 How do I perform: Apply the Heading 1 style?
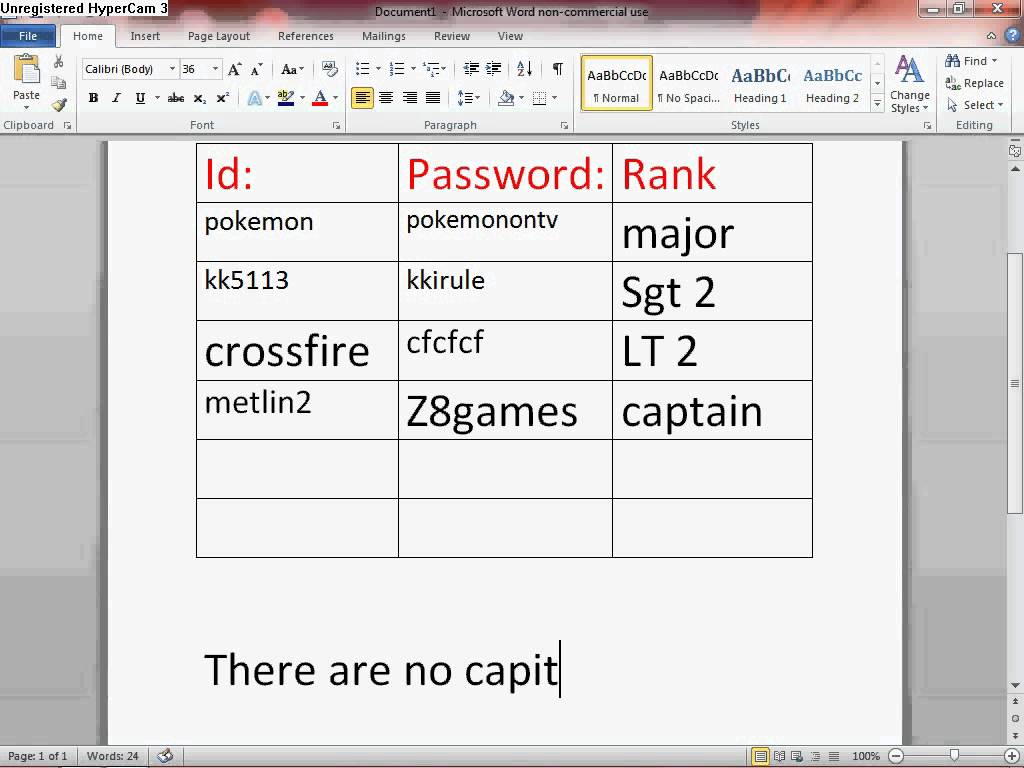760,83
